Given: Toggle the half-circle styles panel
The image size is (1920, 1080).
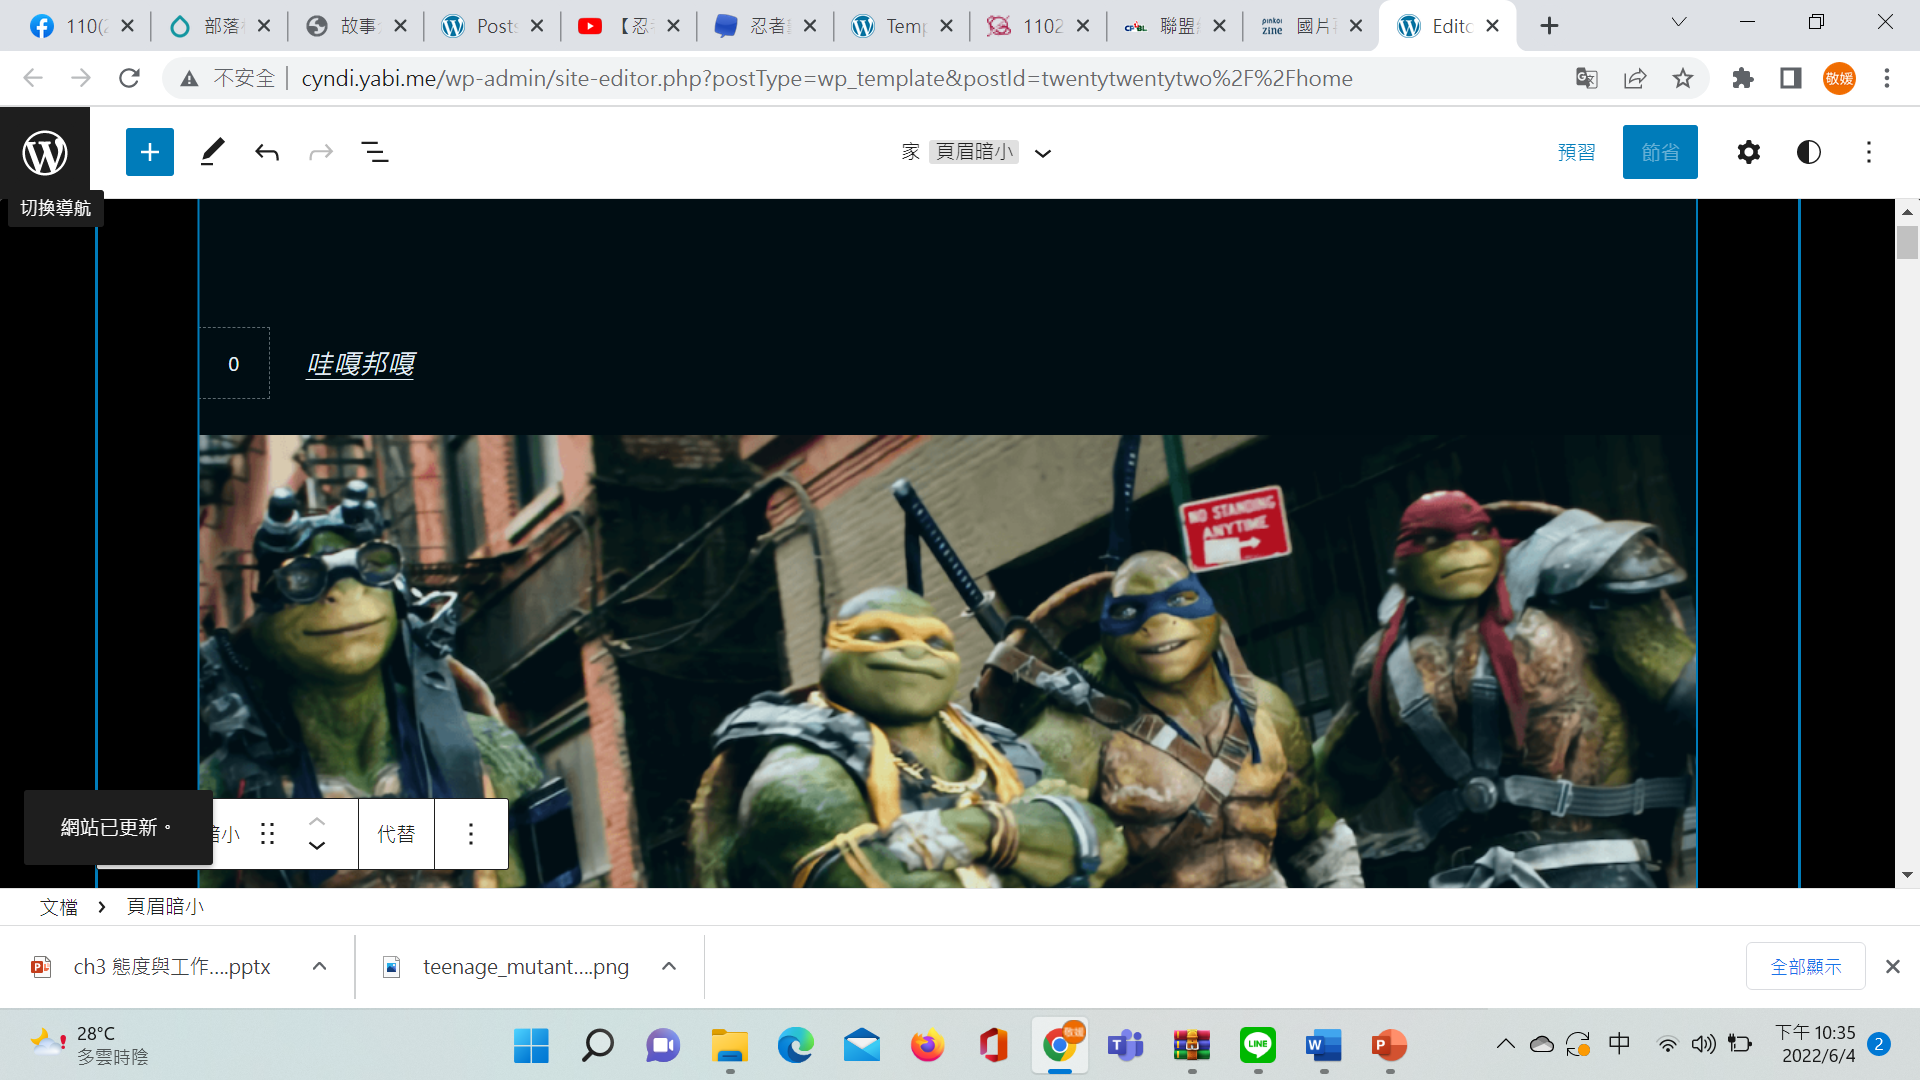Looking at the screenshot, I should 1808,152.
